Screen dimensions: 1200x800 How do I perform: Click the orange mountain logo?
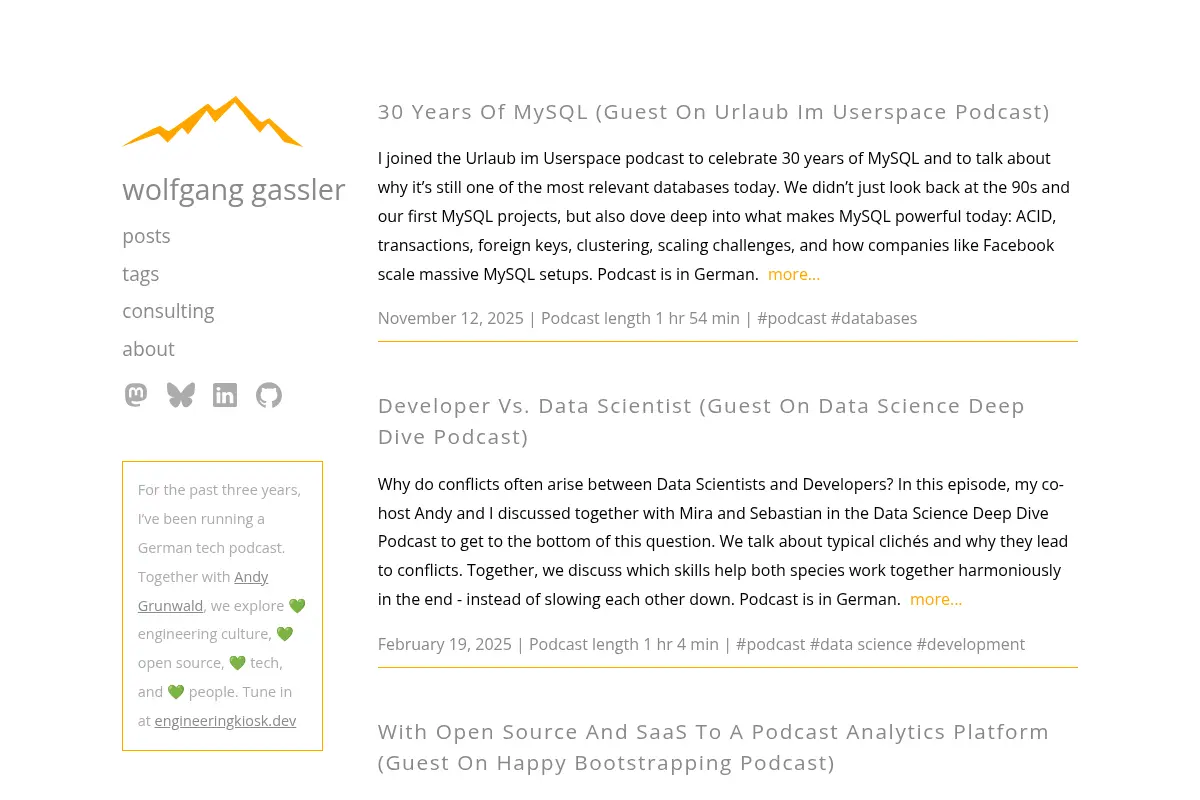212,122
